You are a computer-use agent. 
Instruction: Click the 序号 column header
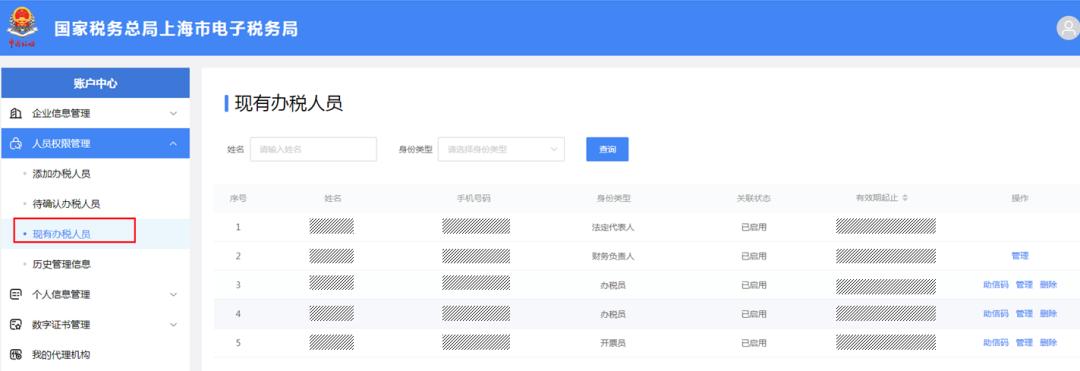pos(238,198)
